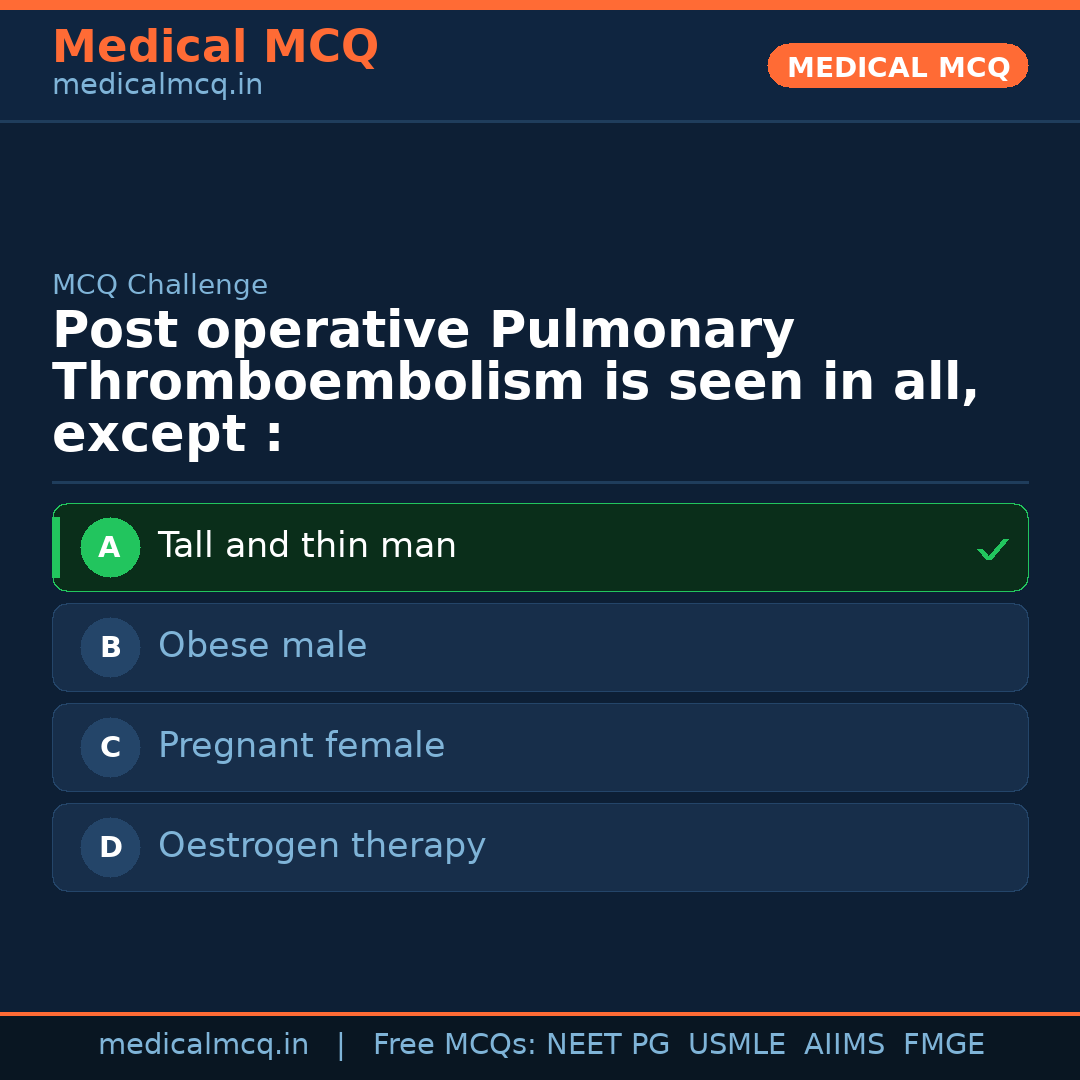This screenshot has width=1080, height=1080.
Task: Click the C option circle badge
Action: (x=110, y=747)
